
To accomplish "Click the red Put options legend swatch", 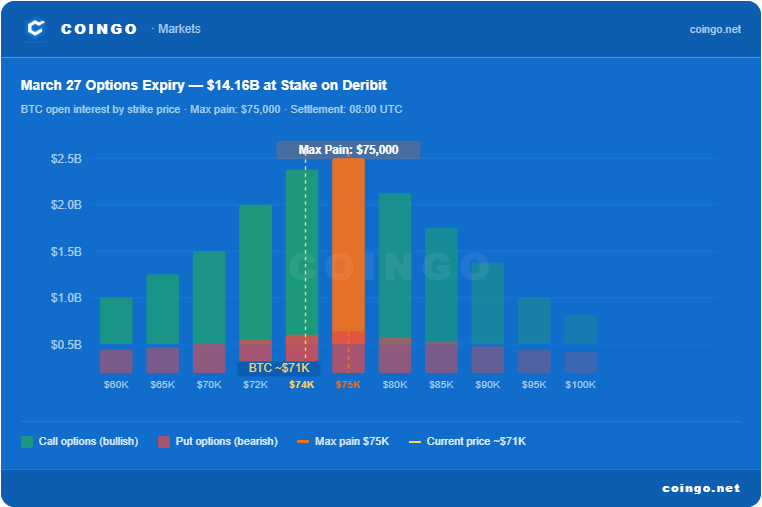I will [164, 441].
